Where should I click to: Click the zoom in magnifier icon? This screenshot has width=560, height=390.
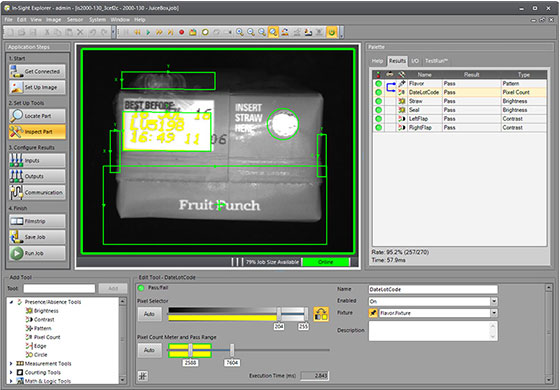point(240,32)
